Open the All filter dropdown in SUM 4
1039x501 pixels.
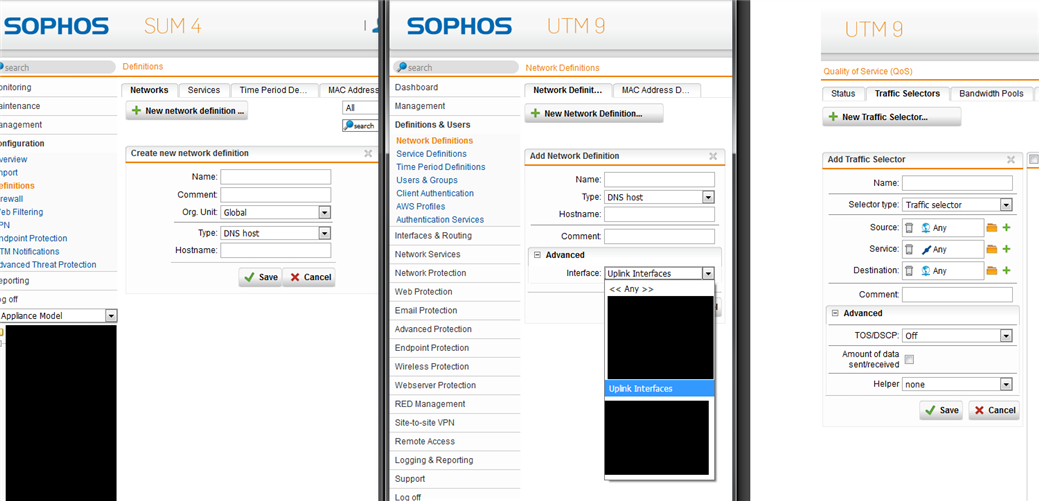[x=360, y=108]
